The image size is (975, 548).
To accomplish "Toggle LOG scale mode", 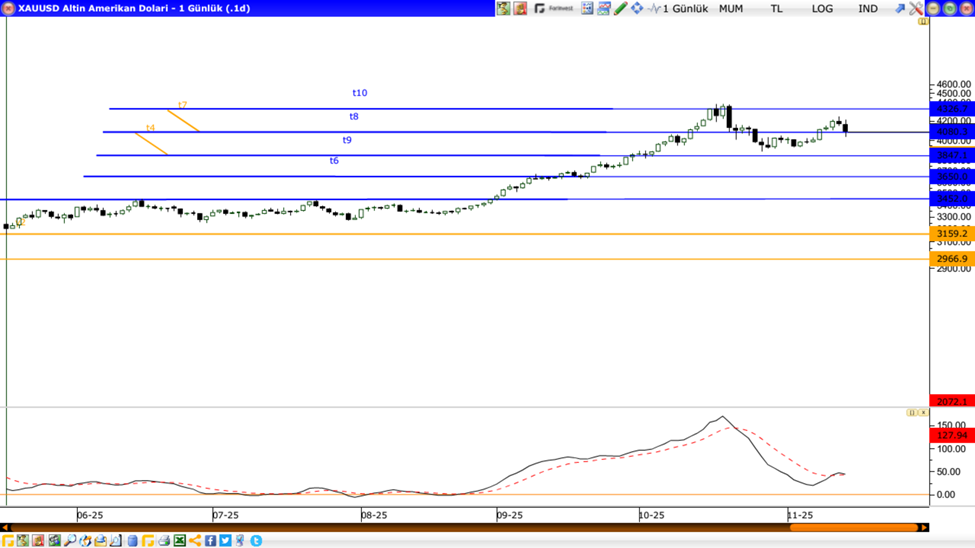I will [x=822, y=8].
